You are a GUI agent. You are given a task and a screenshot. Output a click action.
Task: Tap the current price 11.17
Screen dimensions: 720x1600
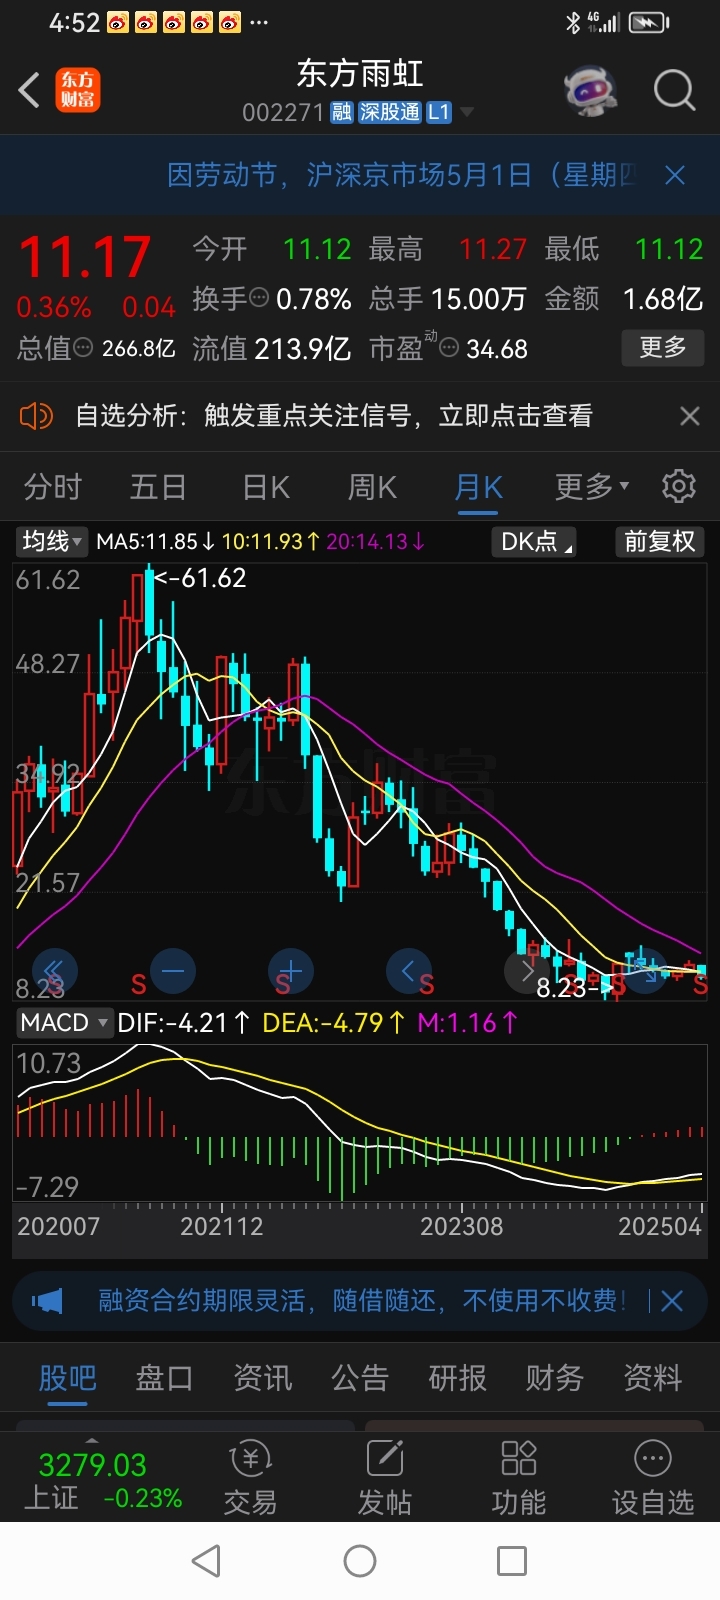point(85,258)
